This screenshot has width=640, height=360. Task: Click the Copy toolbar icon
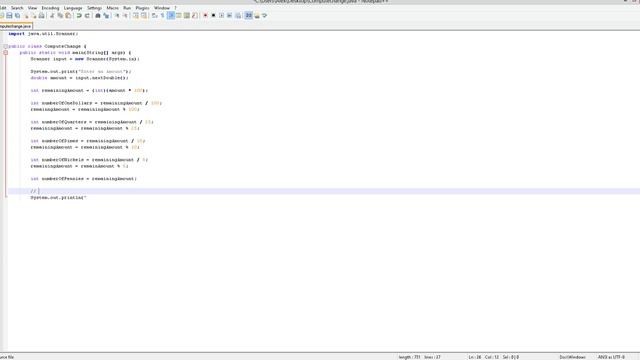(x=60, y=16)
